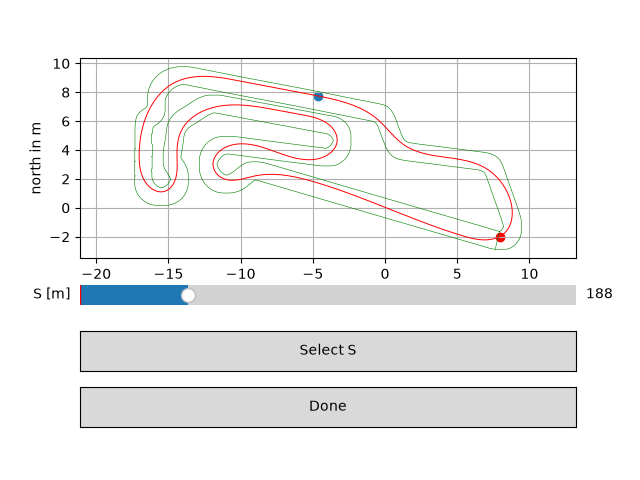Click the −20 tick label on the horizontal axis
The width and height of the screenshot is (640, 480).
(96, 274)
